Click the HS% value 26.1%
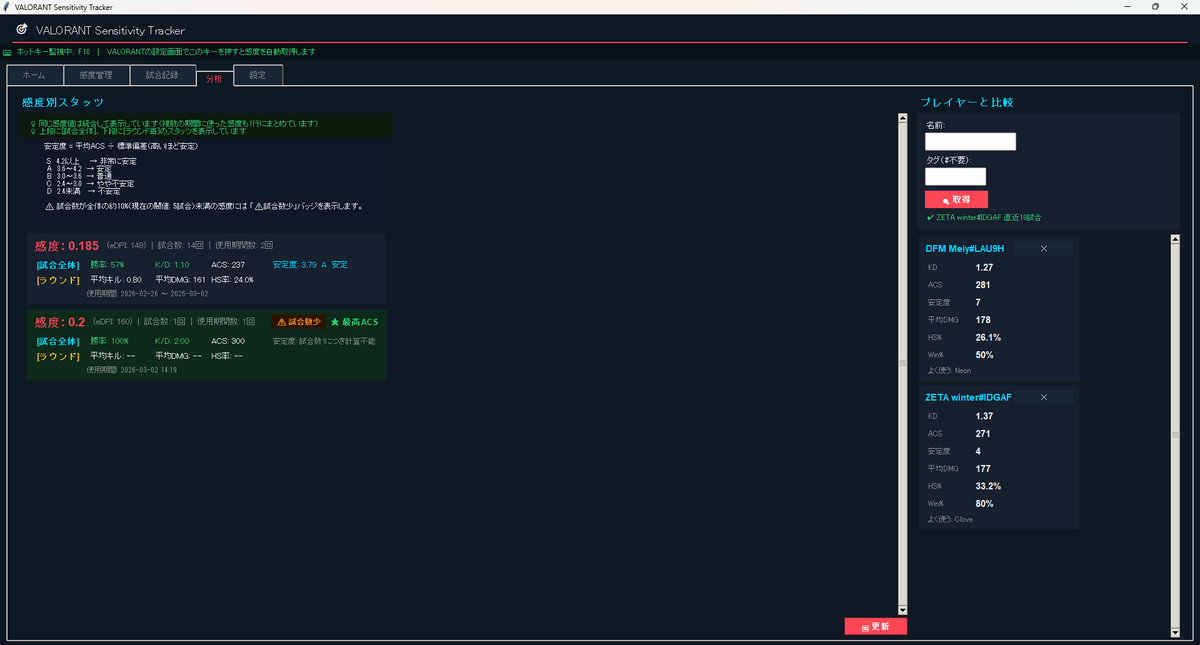This screenshot has height=645, width=1200. coord(988,337)
